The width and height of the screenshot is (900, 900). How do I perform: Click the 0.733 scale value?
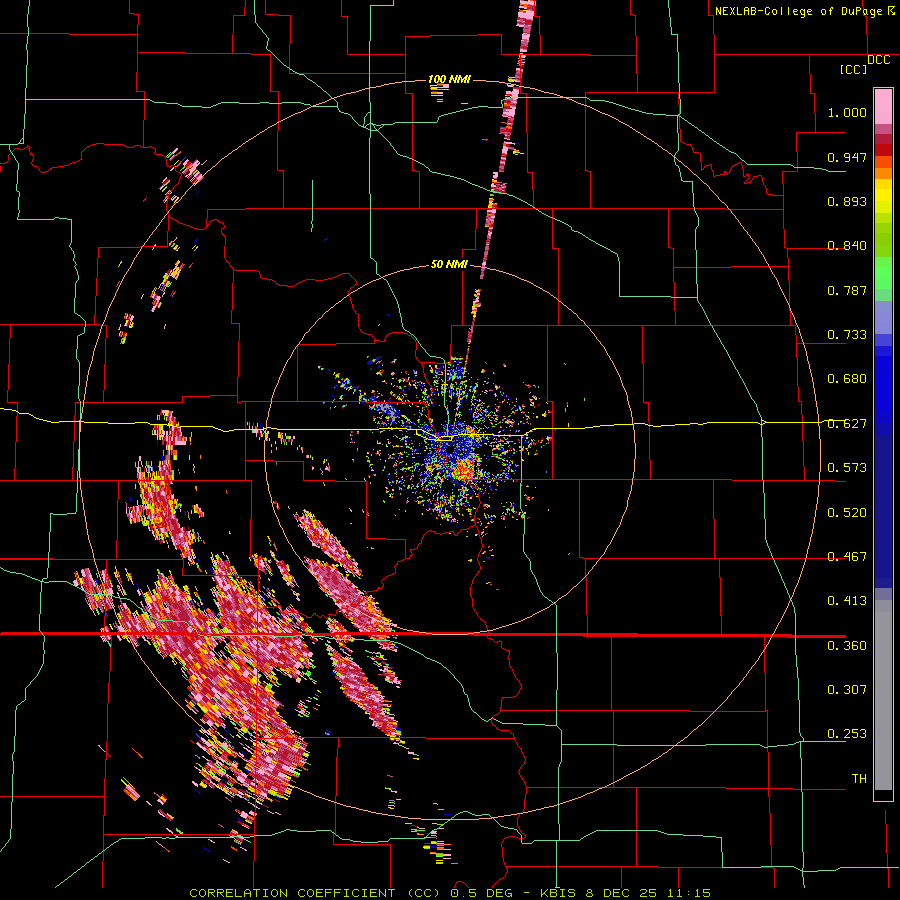click(x=847, y=335)
